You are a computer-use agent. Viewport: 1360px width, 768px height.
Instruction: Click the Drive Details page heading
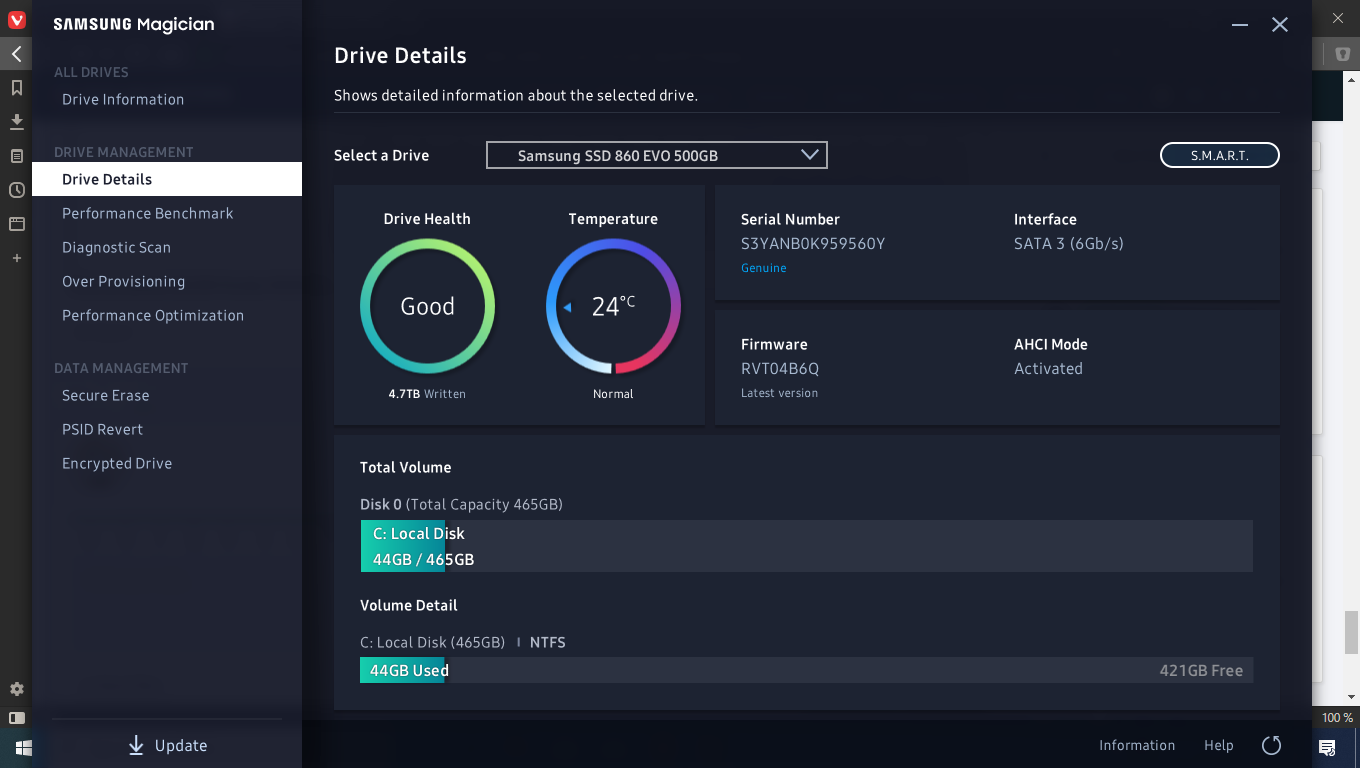(400, 55)
